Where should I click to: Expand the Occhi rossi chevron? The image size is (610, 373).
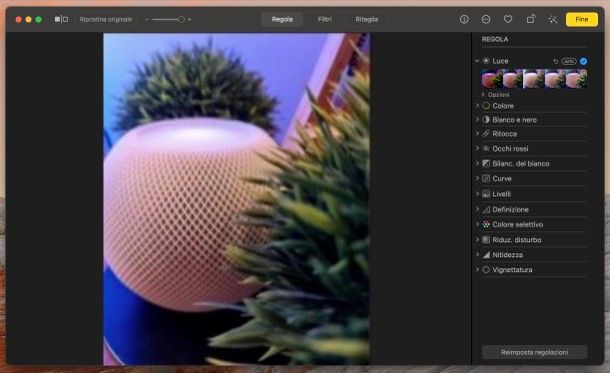click(x=477, y=148)
